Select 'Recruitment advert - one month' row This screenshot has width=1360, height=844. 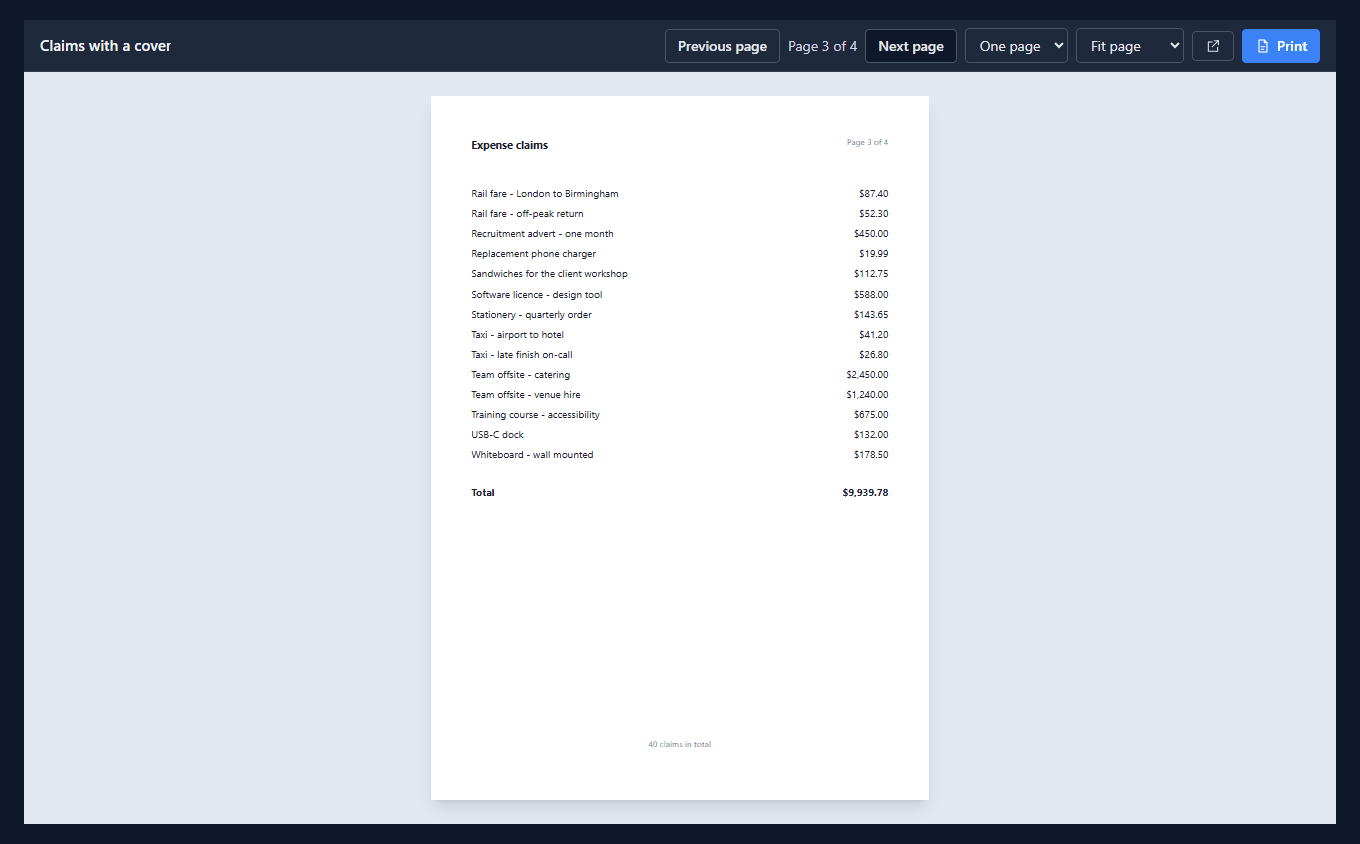click(x=680, y=234)
